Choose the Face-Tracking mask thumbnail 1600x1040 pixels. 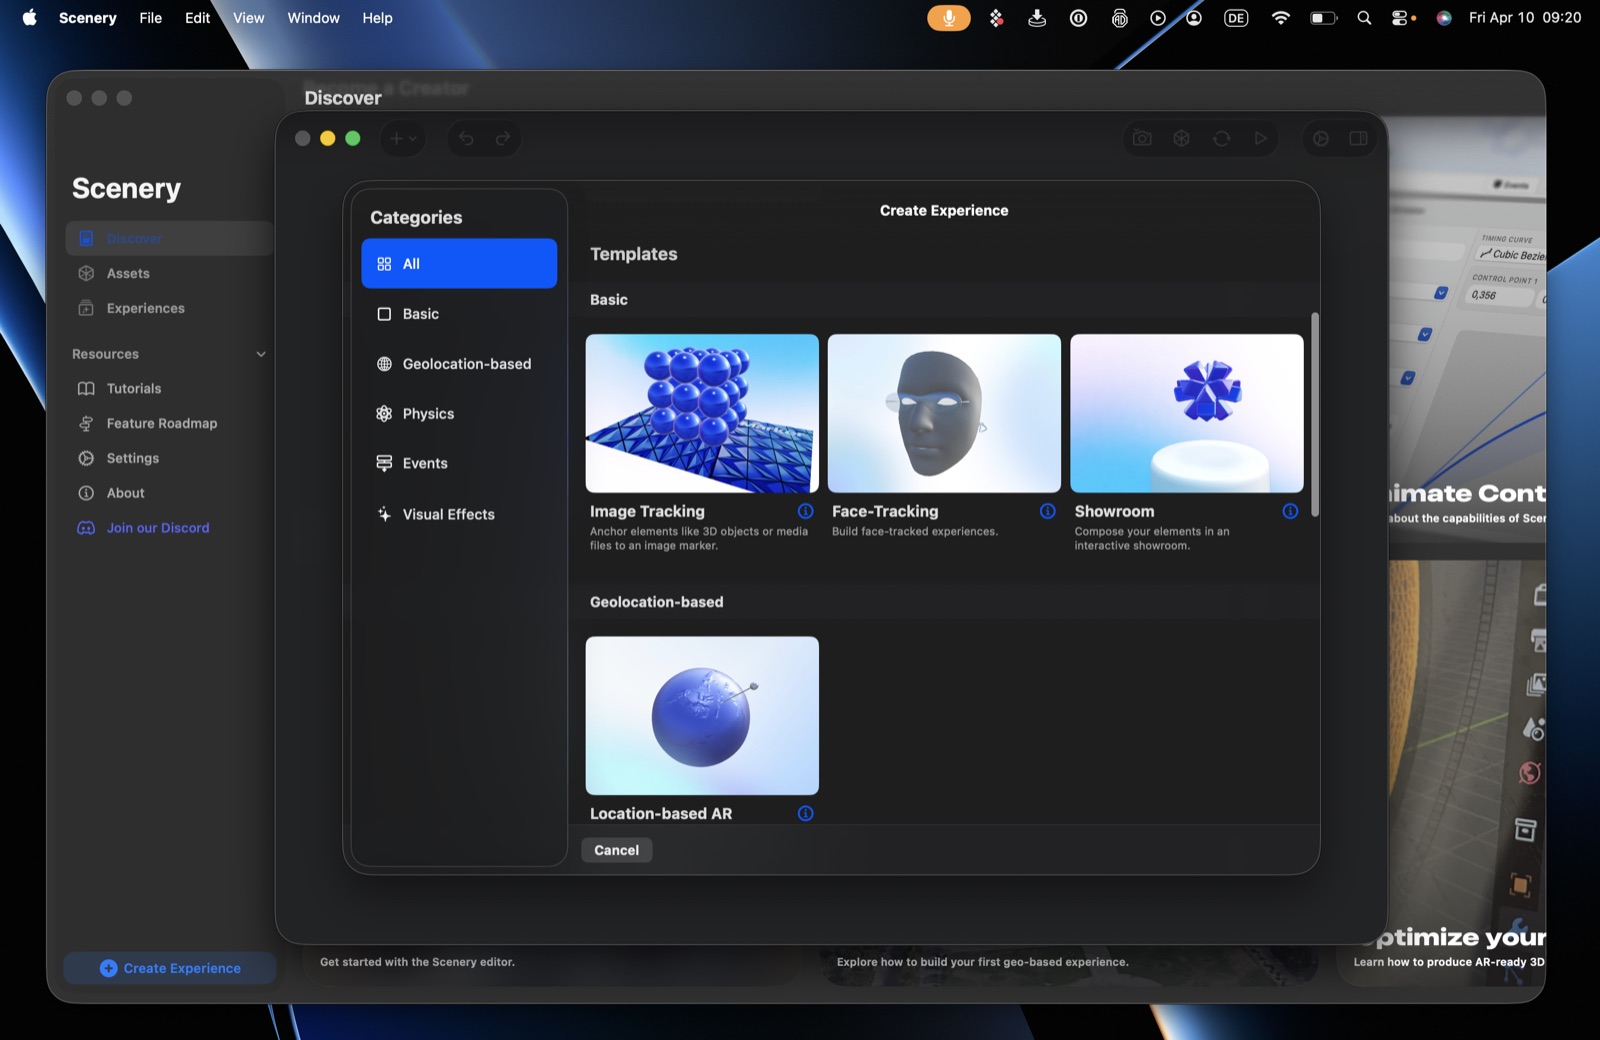pos(944,413)
